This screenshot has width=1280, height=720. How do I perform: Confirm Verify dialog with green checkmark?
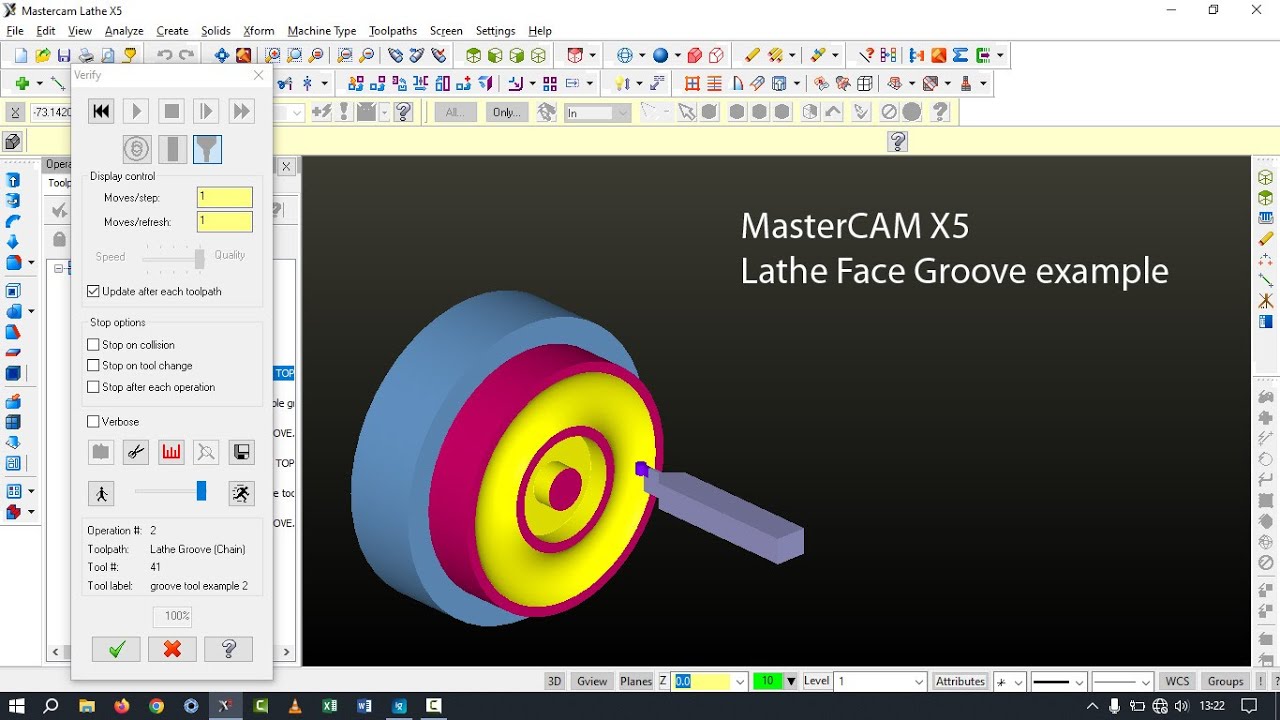click(x=116, y=649)
